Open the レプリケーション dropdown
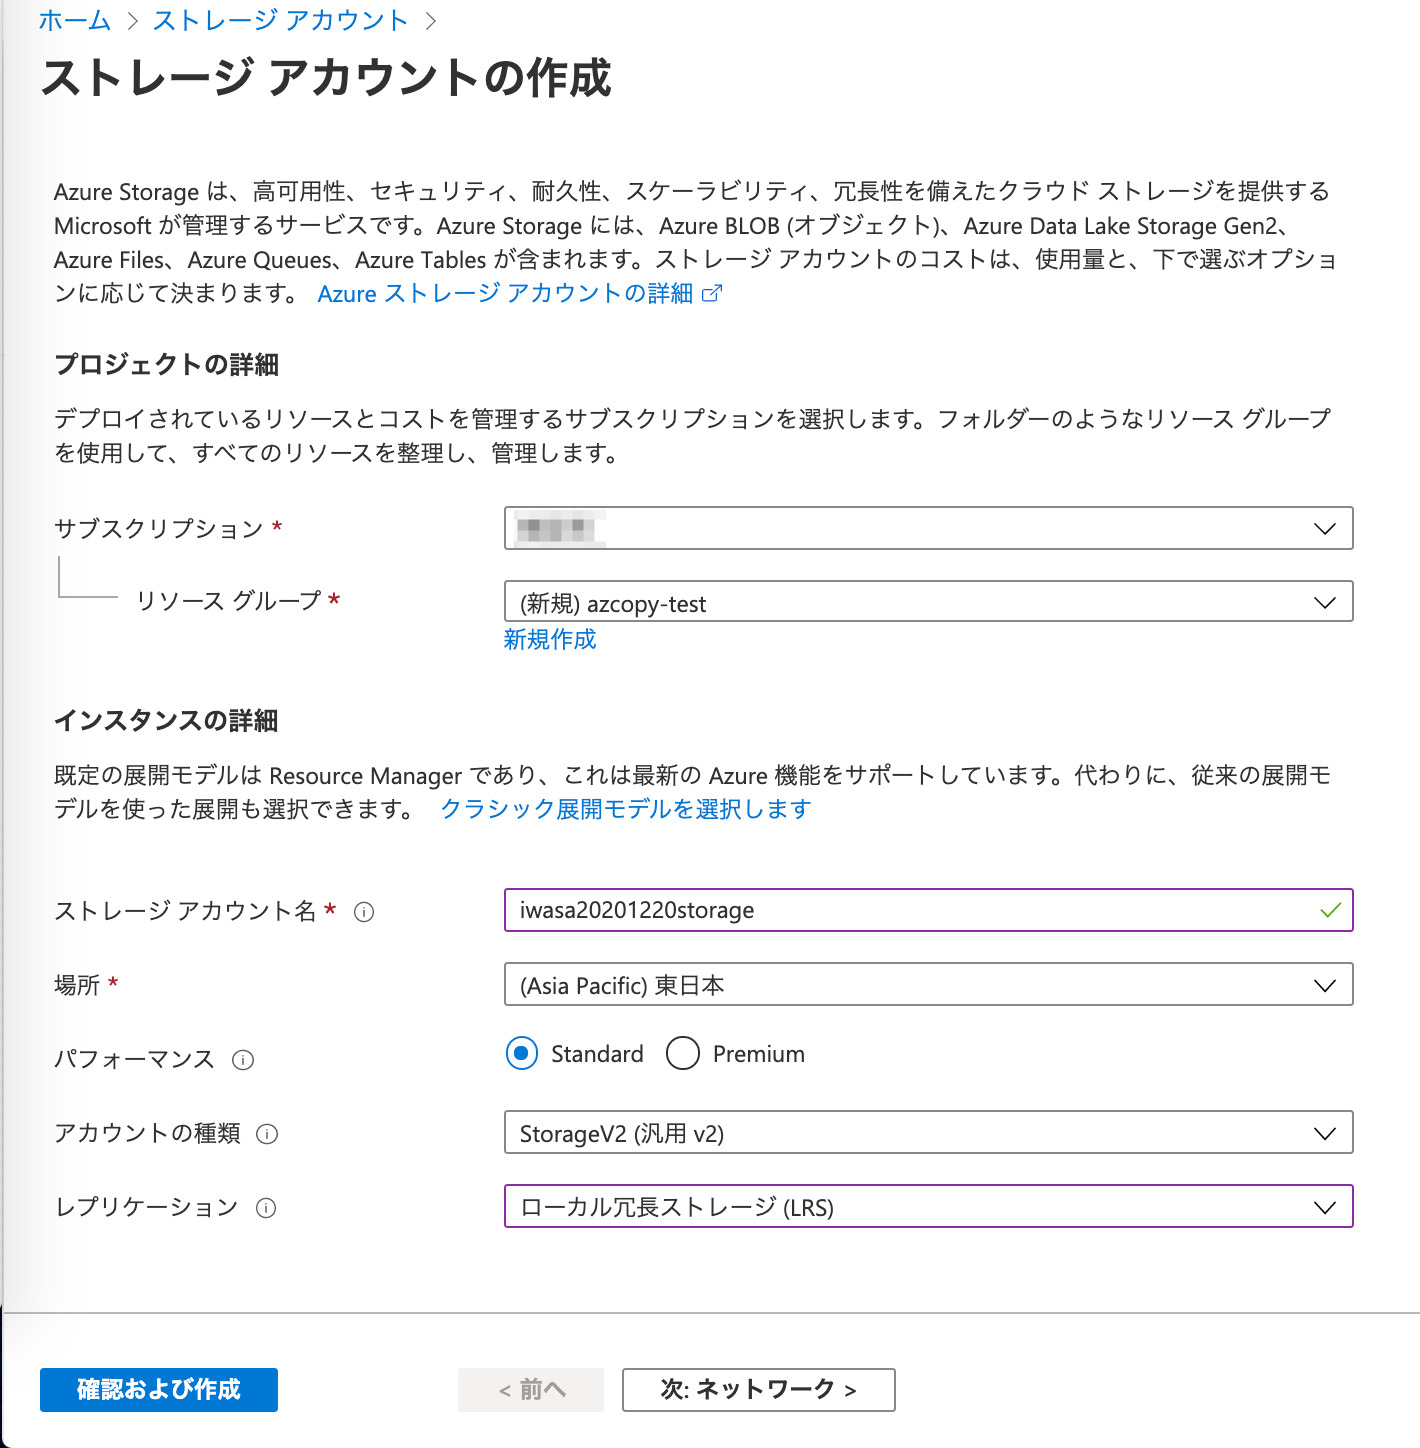The width and height of the screenshot is (1420, 1448). (928, 1206)
